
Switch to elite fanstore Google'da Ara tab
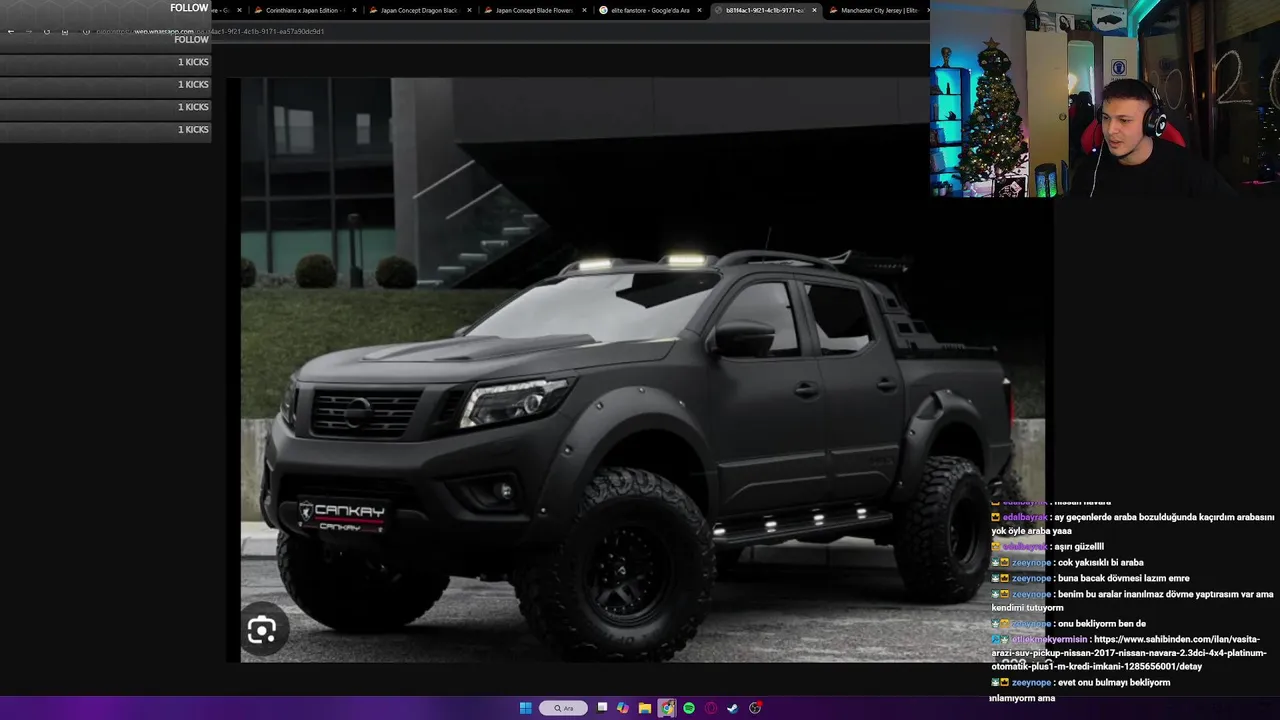pos(649,10)
